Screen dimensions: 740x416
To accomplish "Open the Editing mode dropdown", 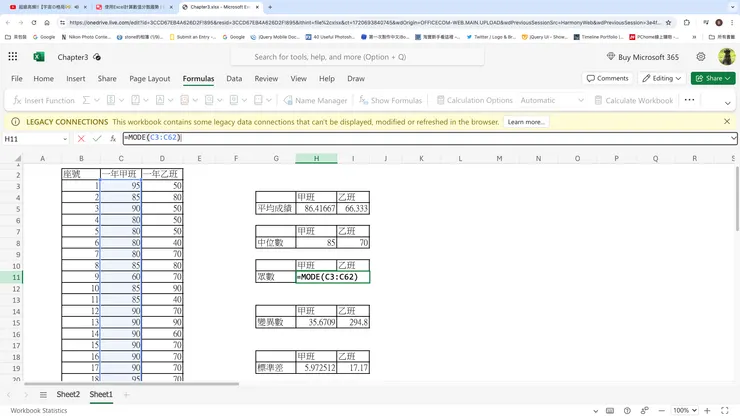I will pyautogui.click(x=661, y=78).
